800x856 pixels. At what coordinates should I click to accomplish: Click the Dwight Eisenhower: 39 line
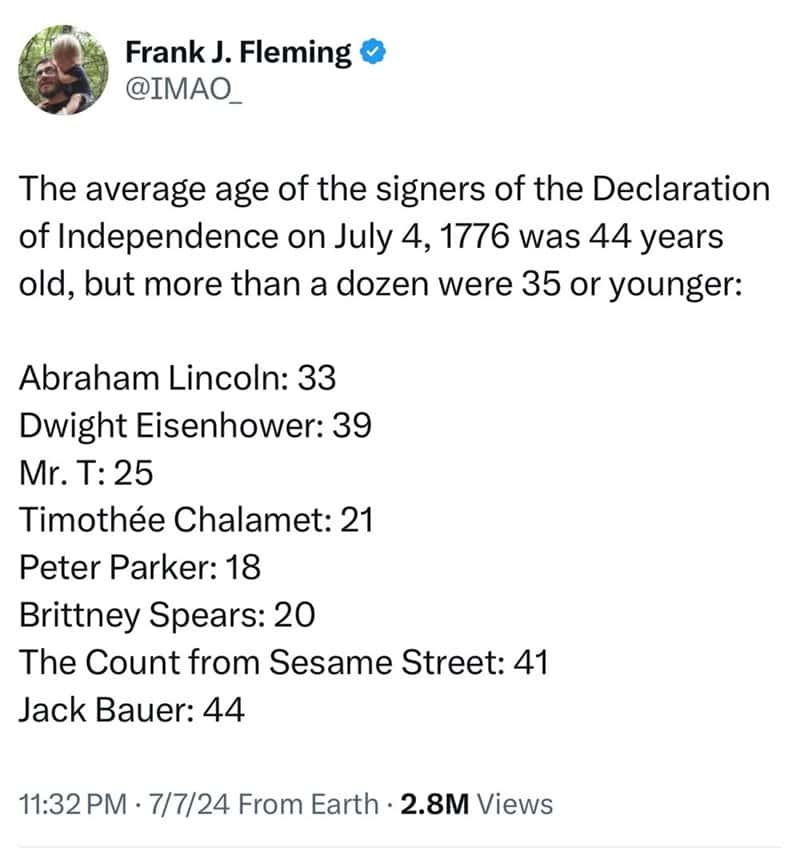point(195,425)
